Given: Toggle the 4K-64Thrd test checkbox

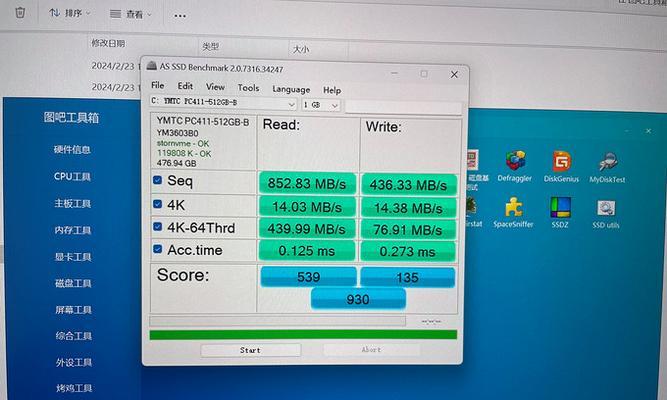Looking at the screenshot, I should 157,226.
